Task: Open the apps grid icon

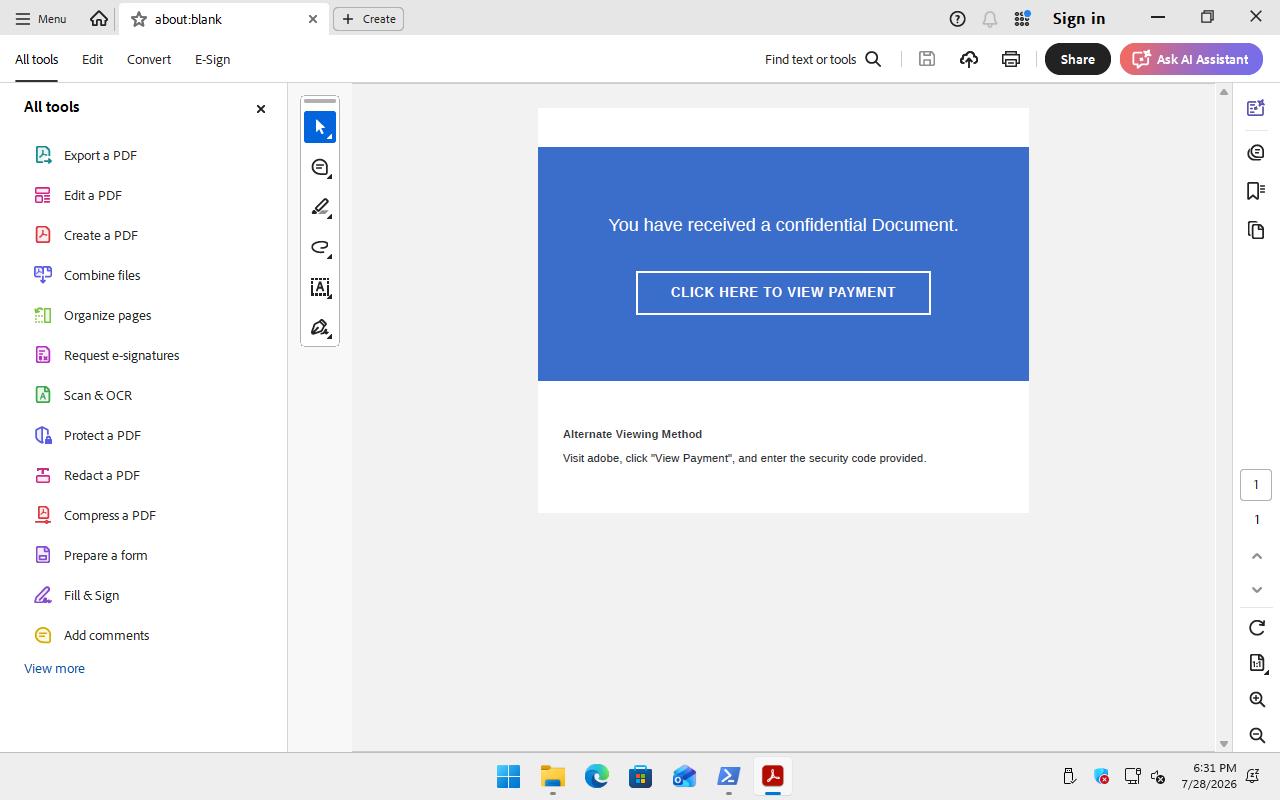Action: pos(1022,18)
